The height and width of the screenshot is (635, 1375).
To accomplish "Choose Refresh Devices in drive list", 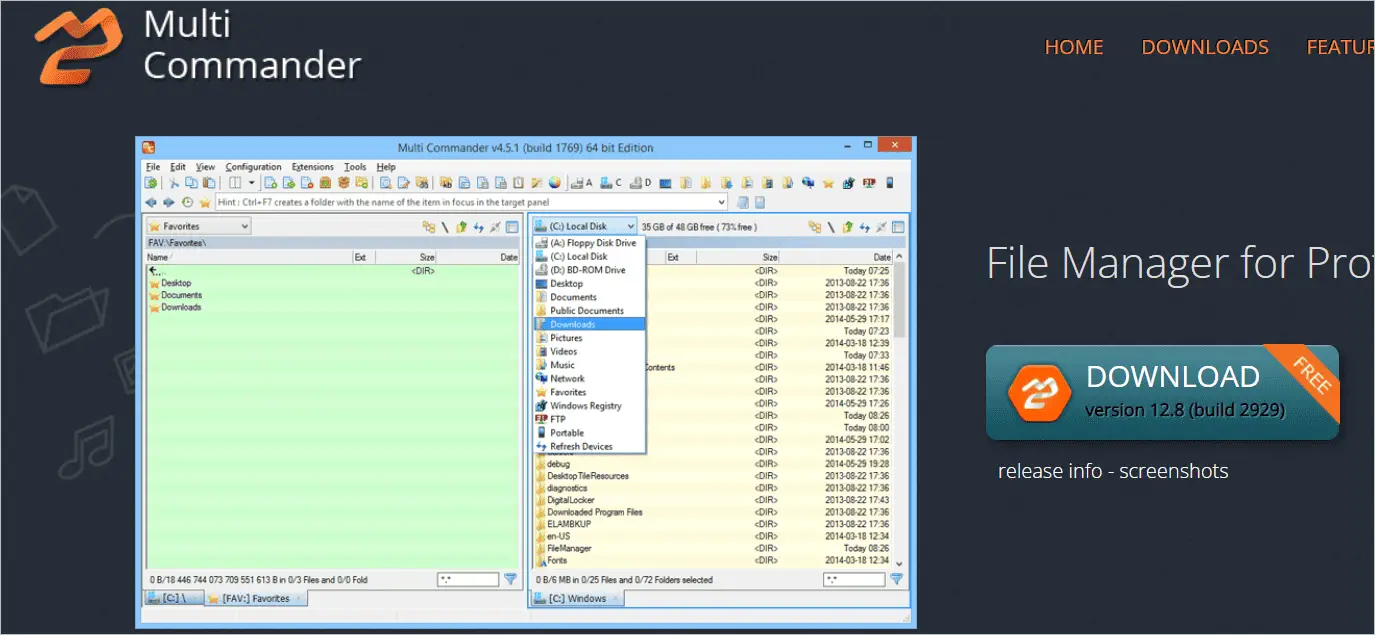I will point(590,446).
